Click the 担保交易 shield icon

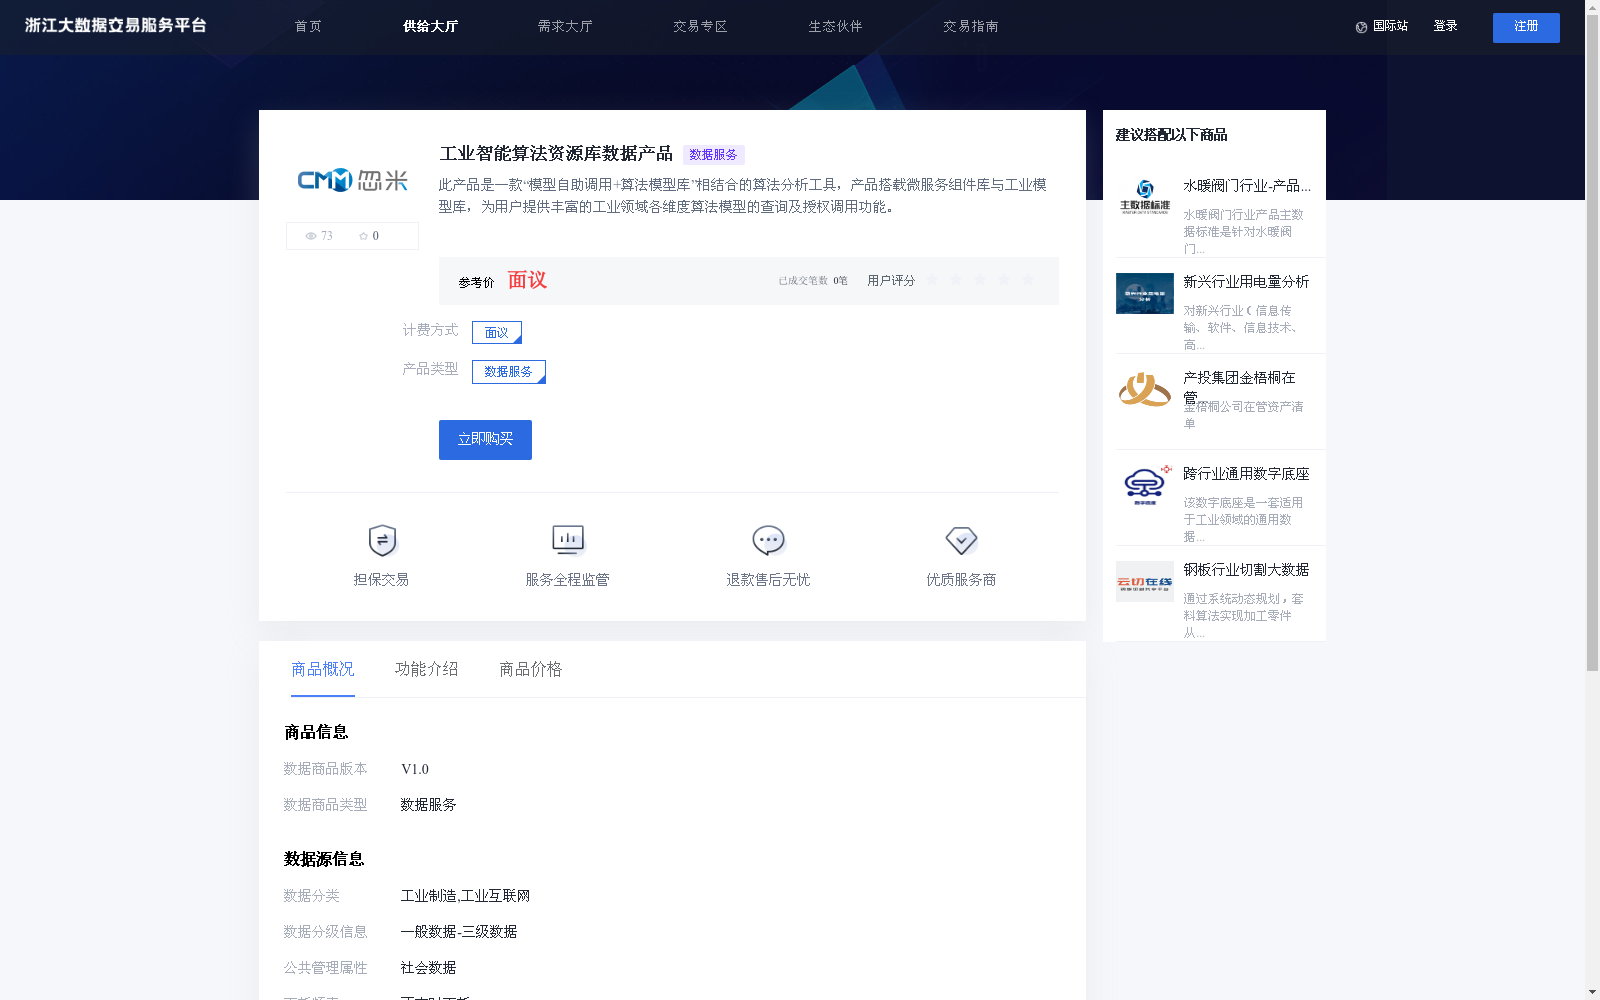[382, 540]
